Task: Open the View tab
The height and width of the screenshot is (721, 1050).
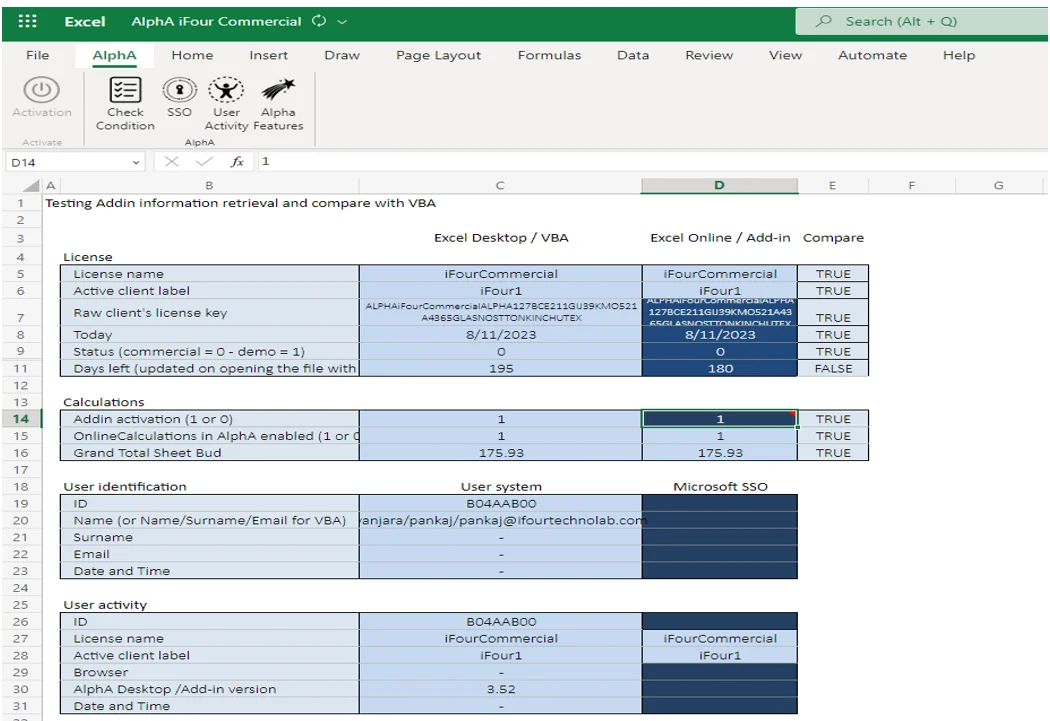Action: pyautogui.click(x=785, y=55)
